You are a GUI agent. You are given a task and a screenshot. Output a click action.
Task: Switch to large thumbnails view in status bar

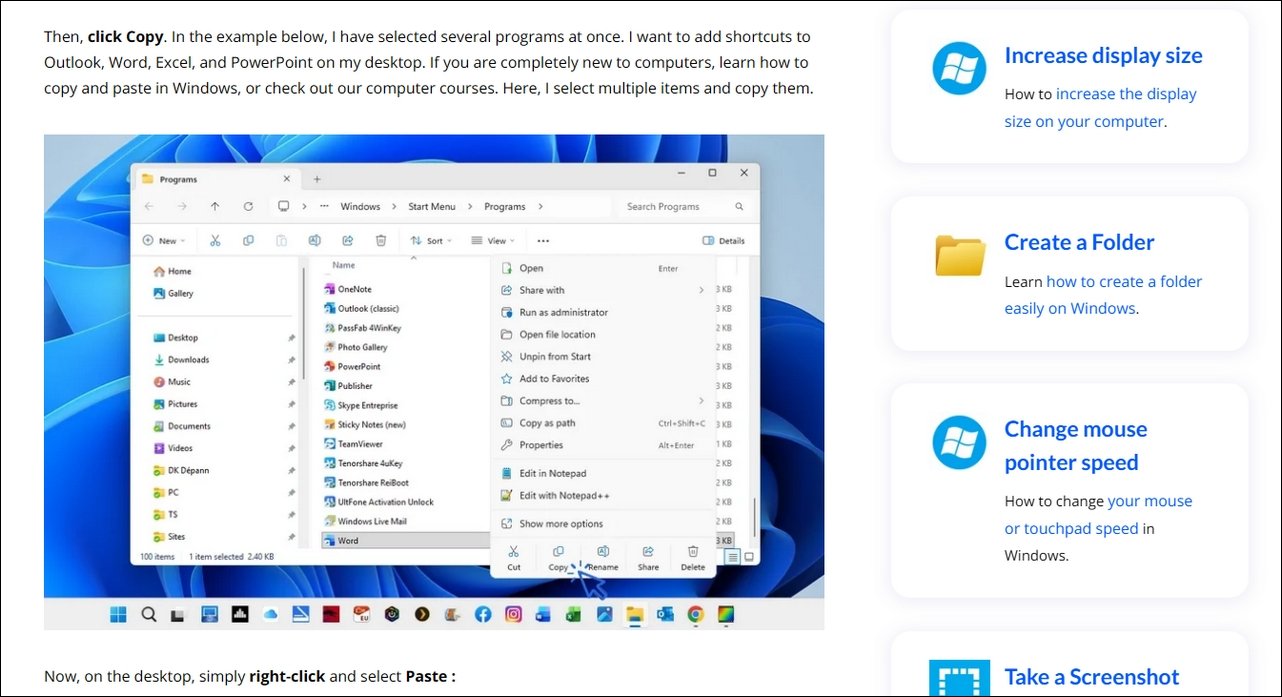[749, 556]
